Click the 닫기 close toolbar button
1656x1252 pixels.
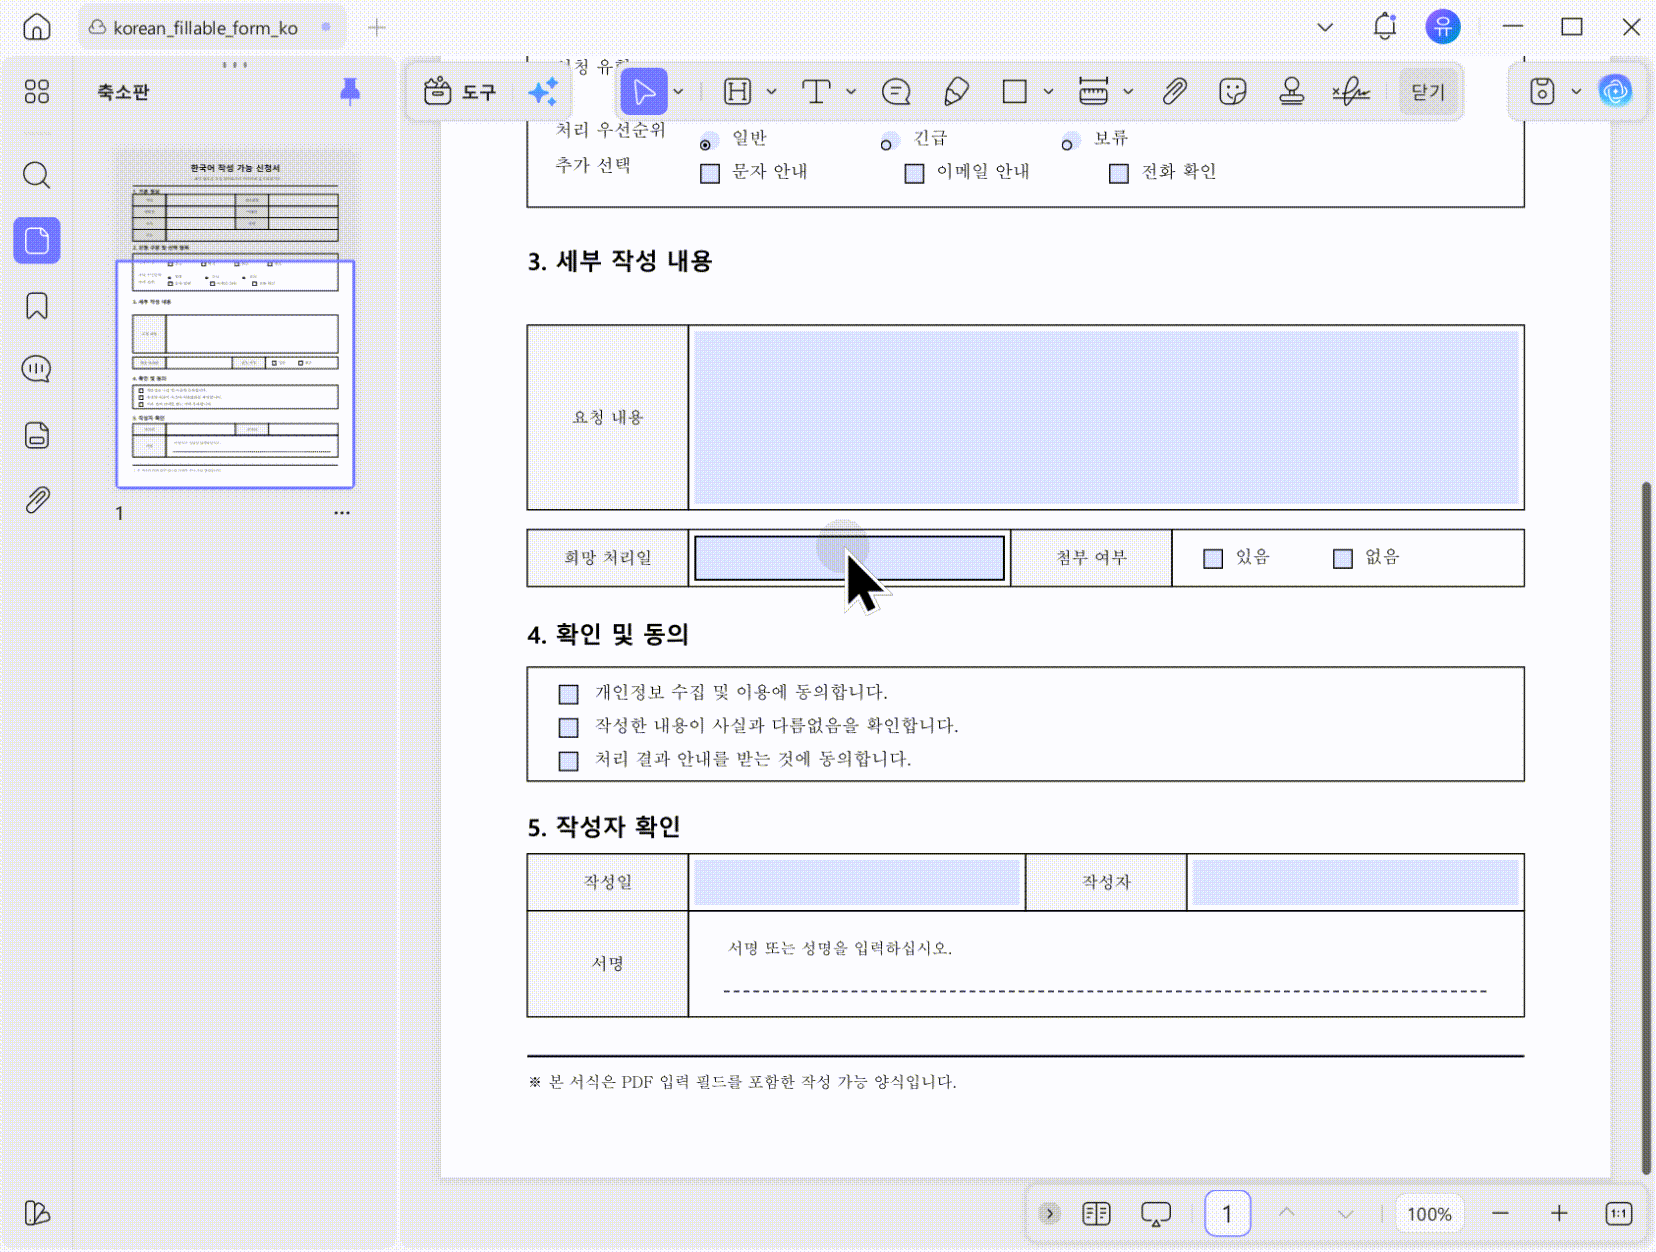(1428, 92)
